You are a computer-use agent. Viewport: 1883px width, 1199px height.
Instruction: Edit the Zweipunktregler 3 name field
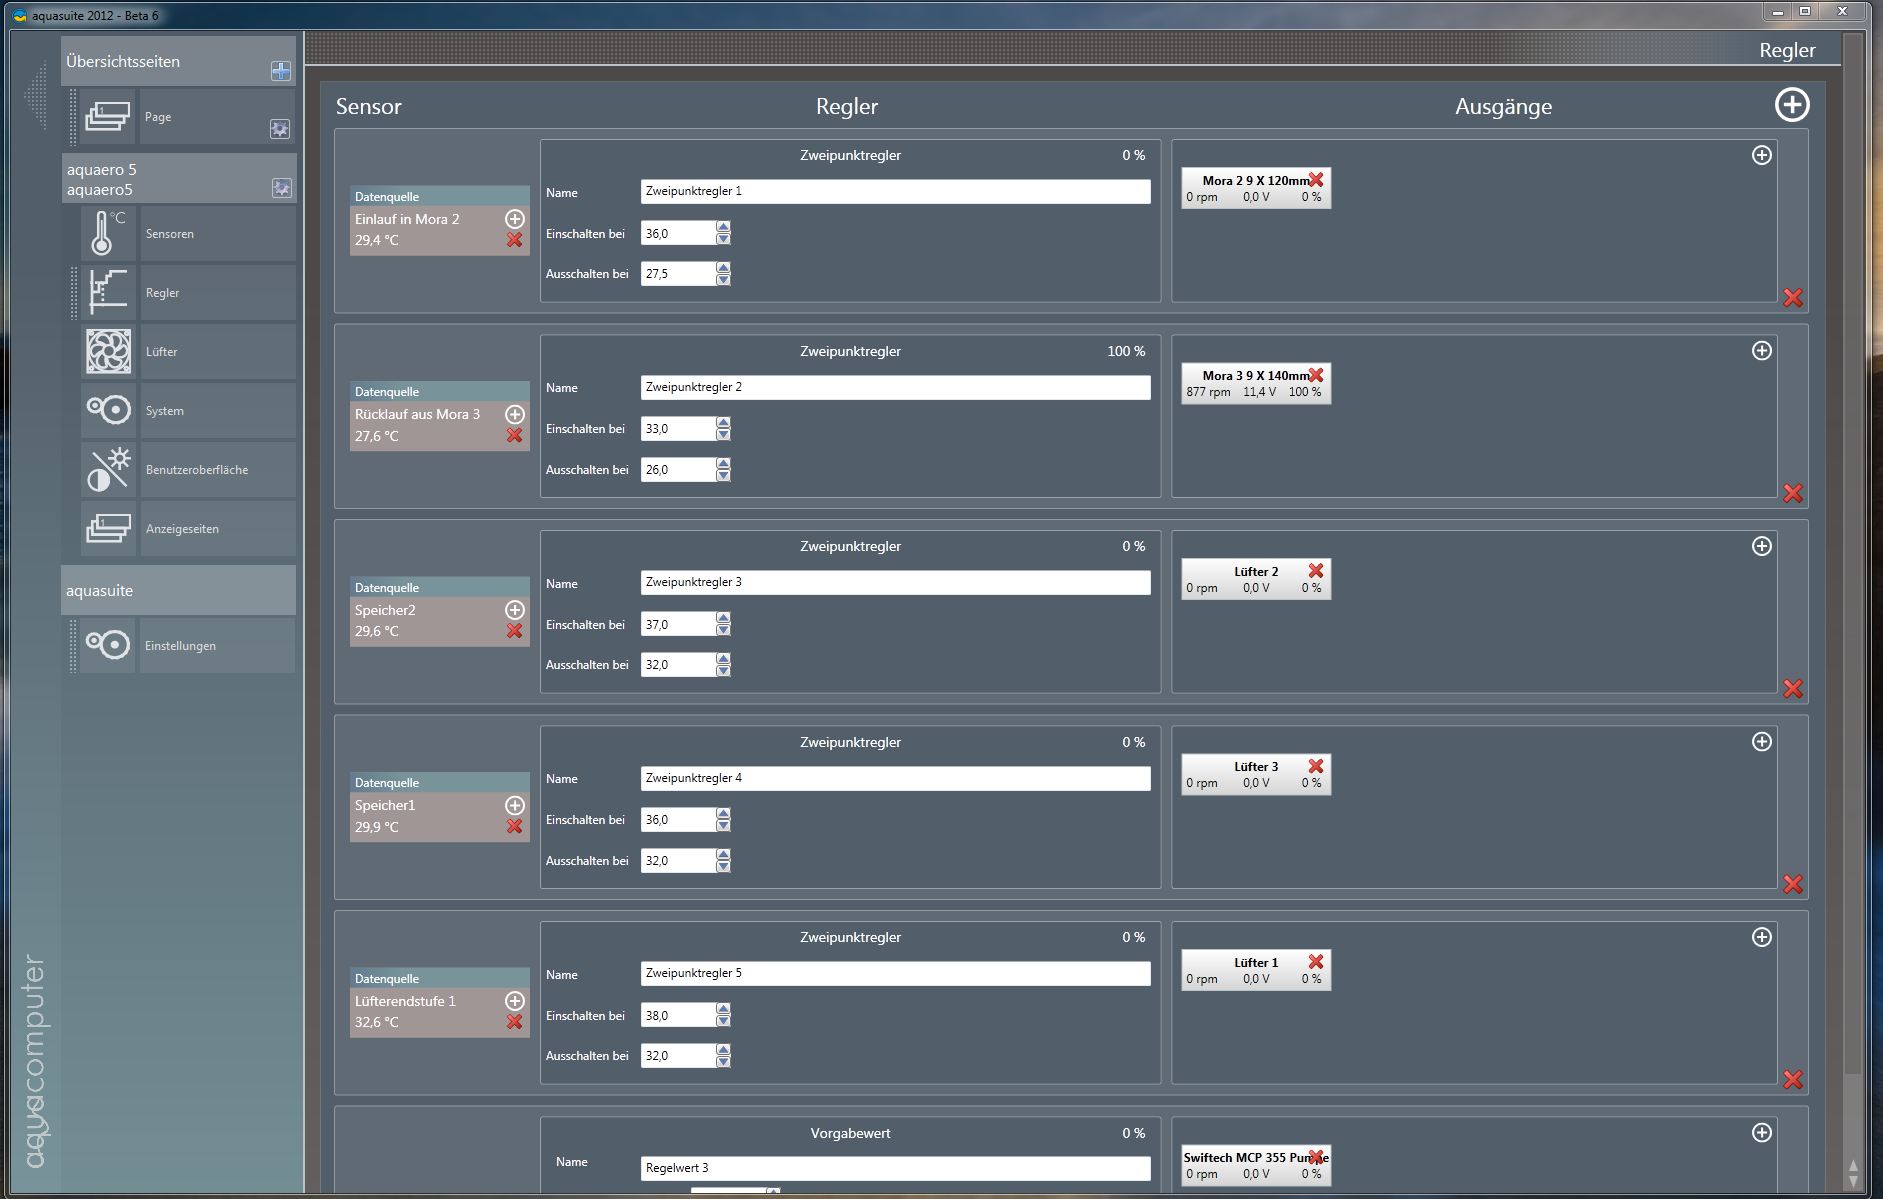point(895,582)
